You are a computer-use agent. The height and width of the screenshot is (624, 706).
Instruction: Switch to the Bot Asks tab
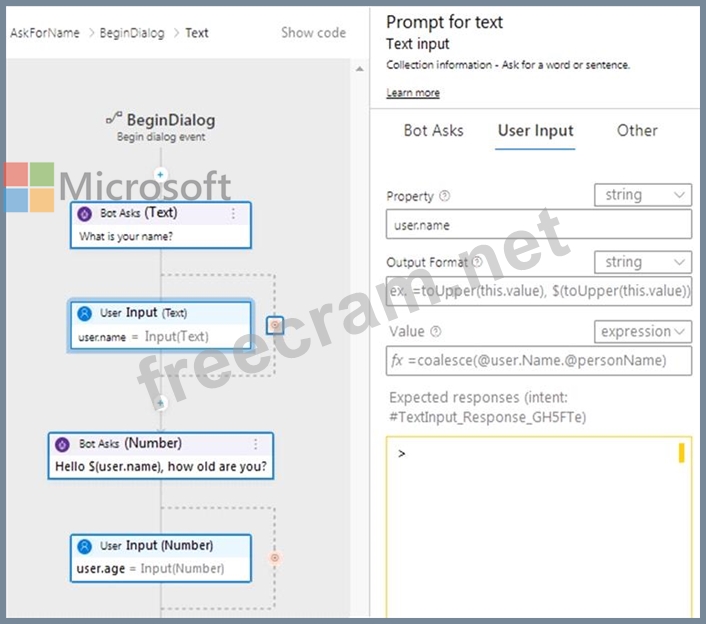click(433, 130)
